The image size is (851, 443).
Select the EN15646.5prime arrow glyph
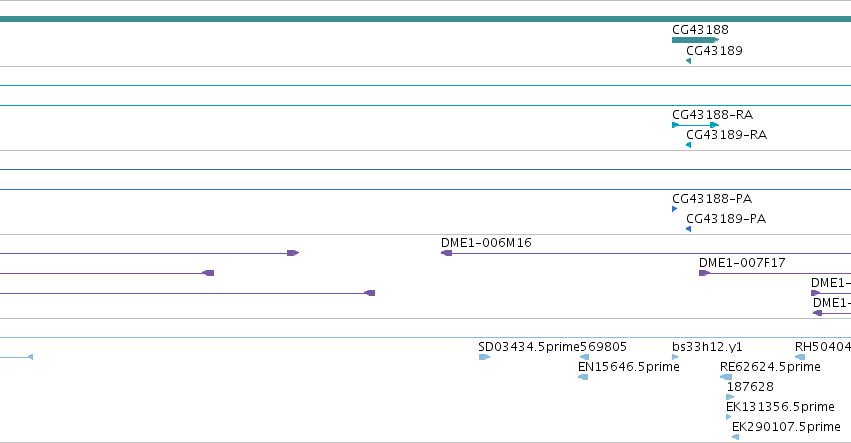(583, 377)
